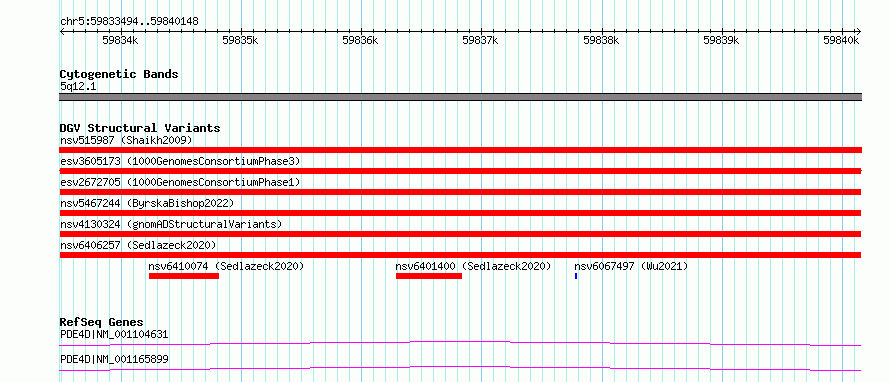This screenshot has width=890, height=382.
Task: Click the right arrowhead of the ruler
Action: pos(859,31)
